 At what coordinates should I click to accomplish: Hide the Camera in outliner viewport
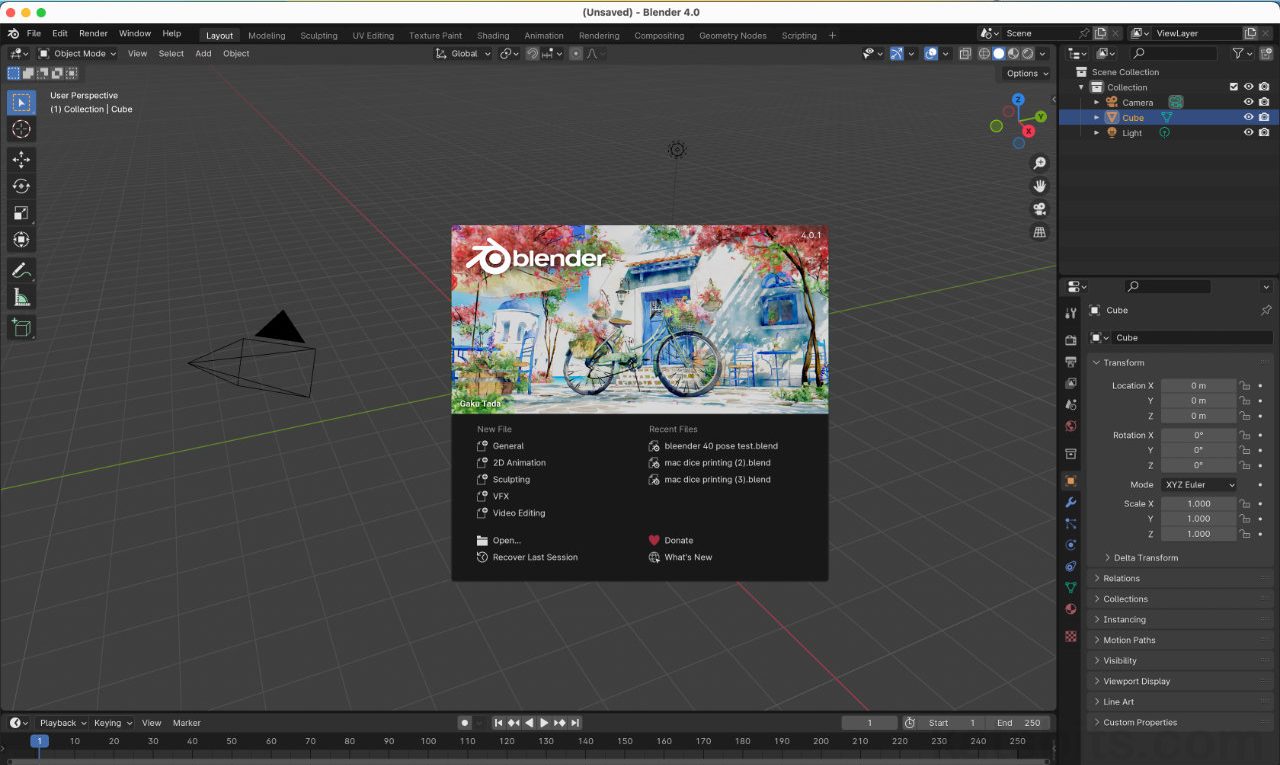1248,102
